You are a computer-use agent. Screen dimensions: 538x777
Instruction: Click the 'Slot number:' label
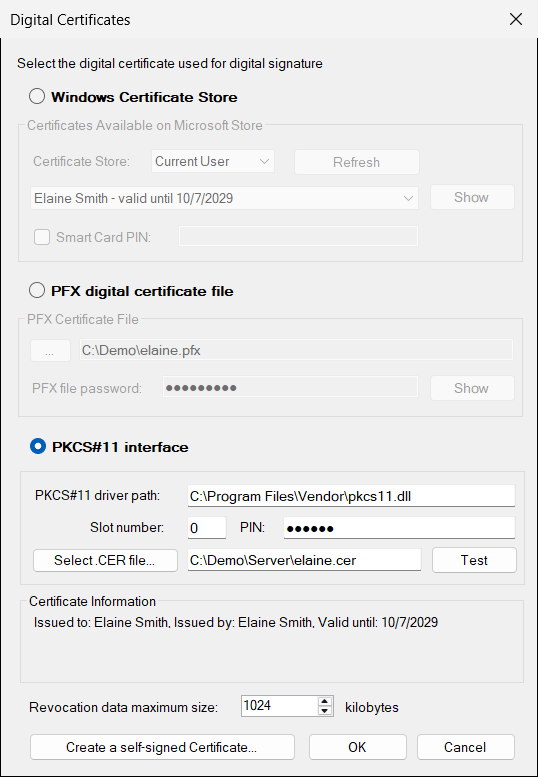(127, 527)
